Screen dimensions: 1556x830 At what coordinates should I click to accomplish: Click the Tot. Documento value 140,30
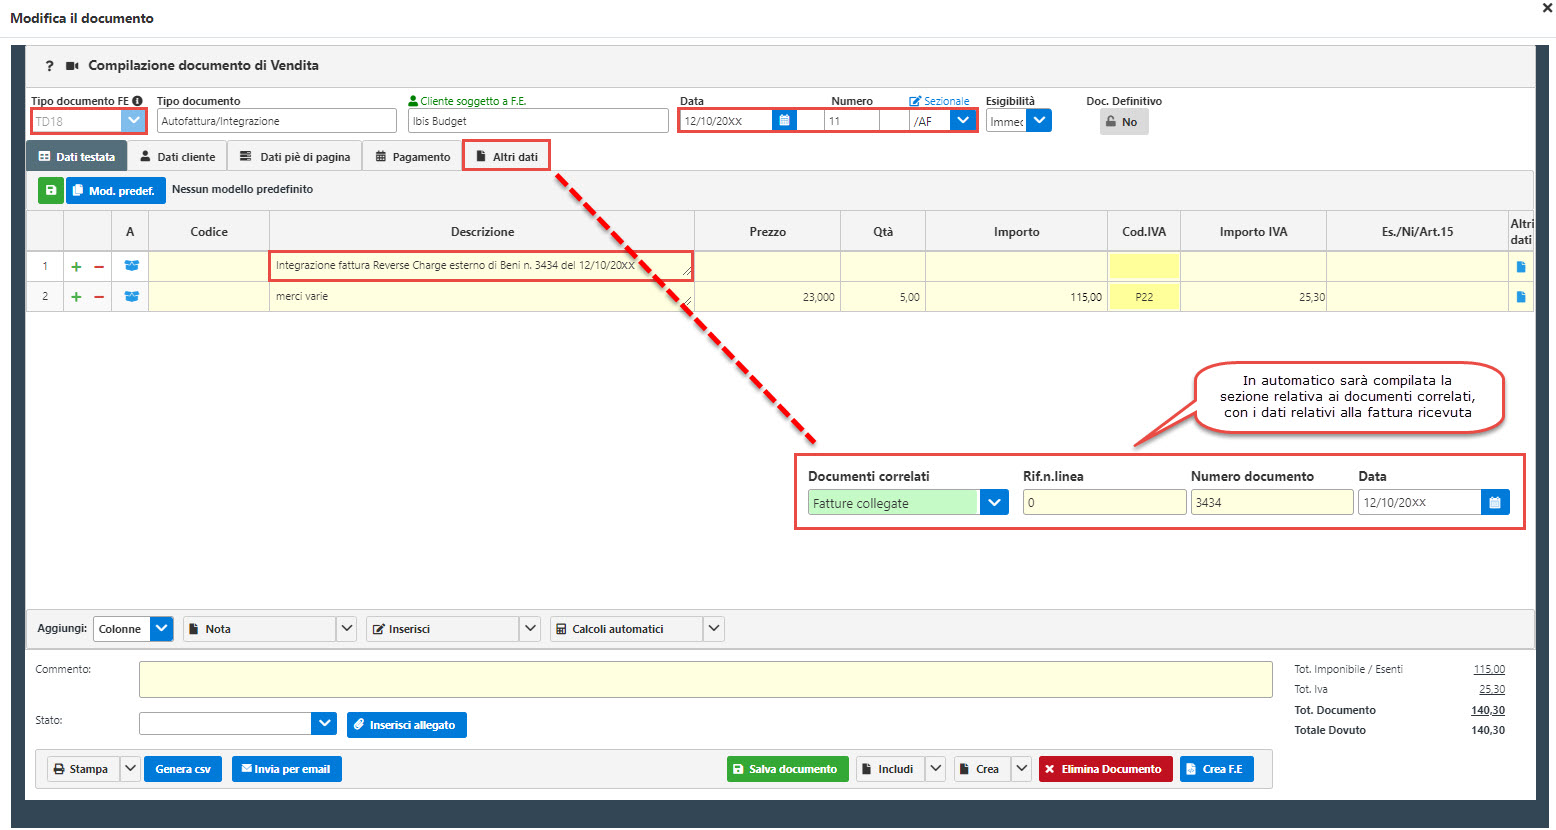coord(1488,711)
